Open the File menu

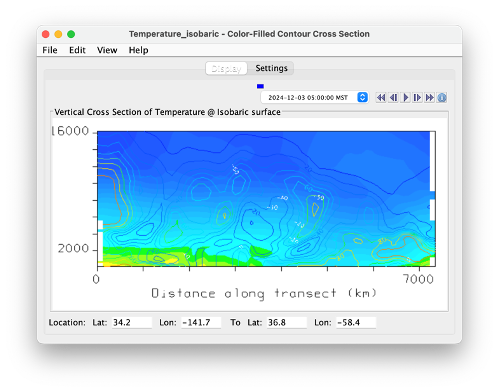click(x=50, y=50)
